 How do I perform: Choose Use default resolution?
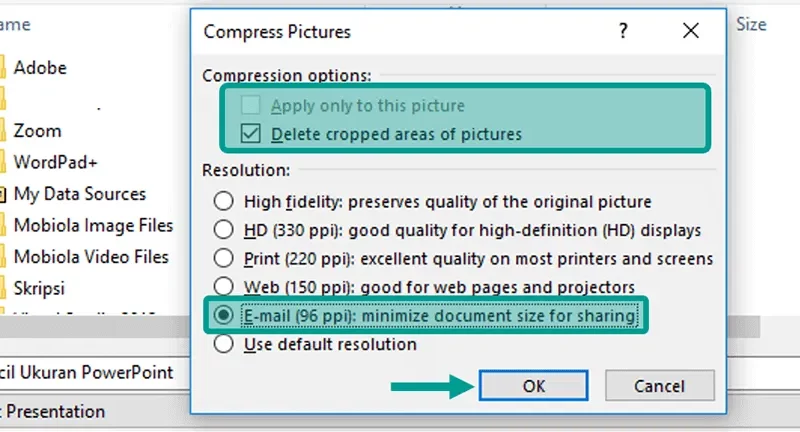pyautogui.click(x=223, y=344)
